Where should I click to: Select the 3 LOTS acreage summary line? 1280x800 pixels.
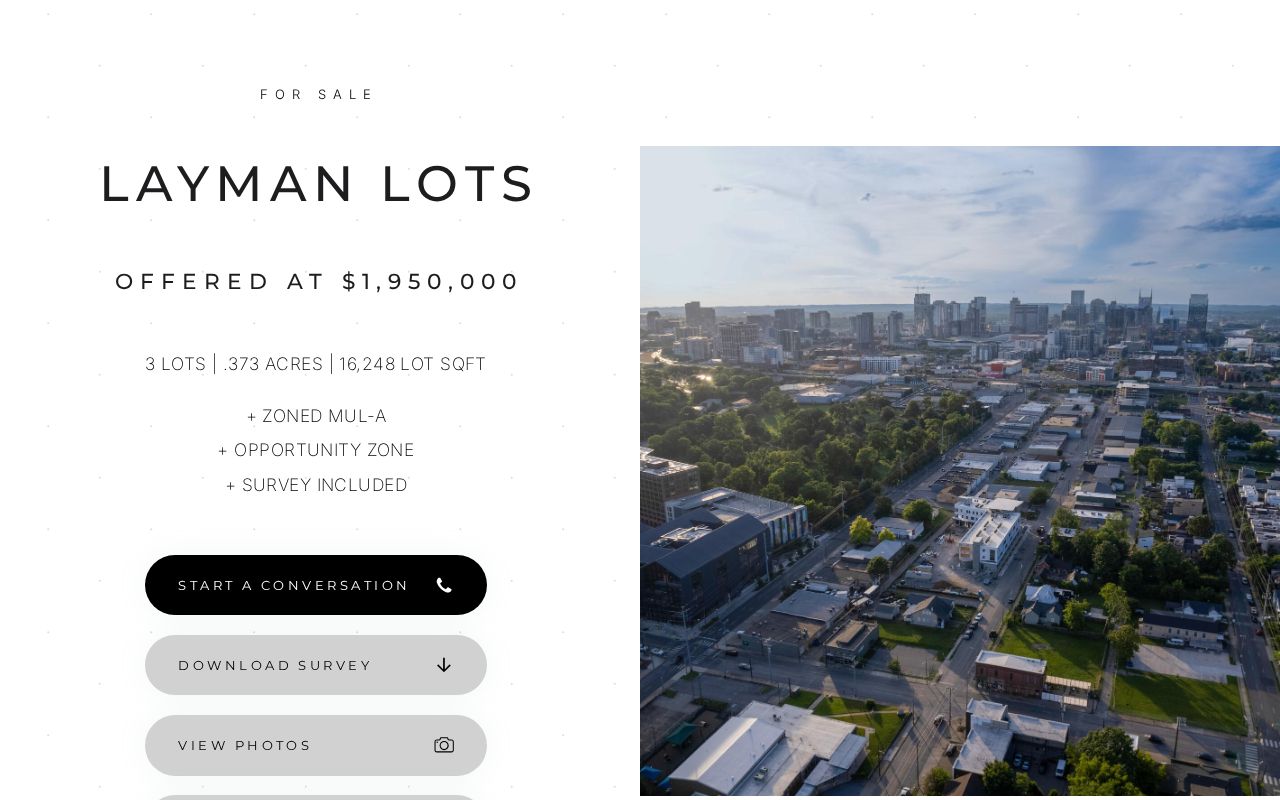pos(316,364)
